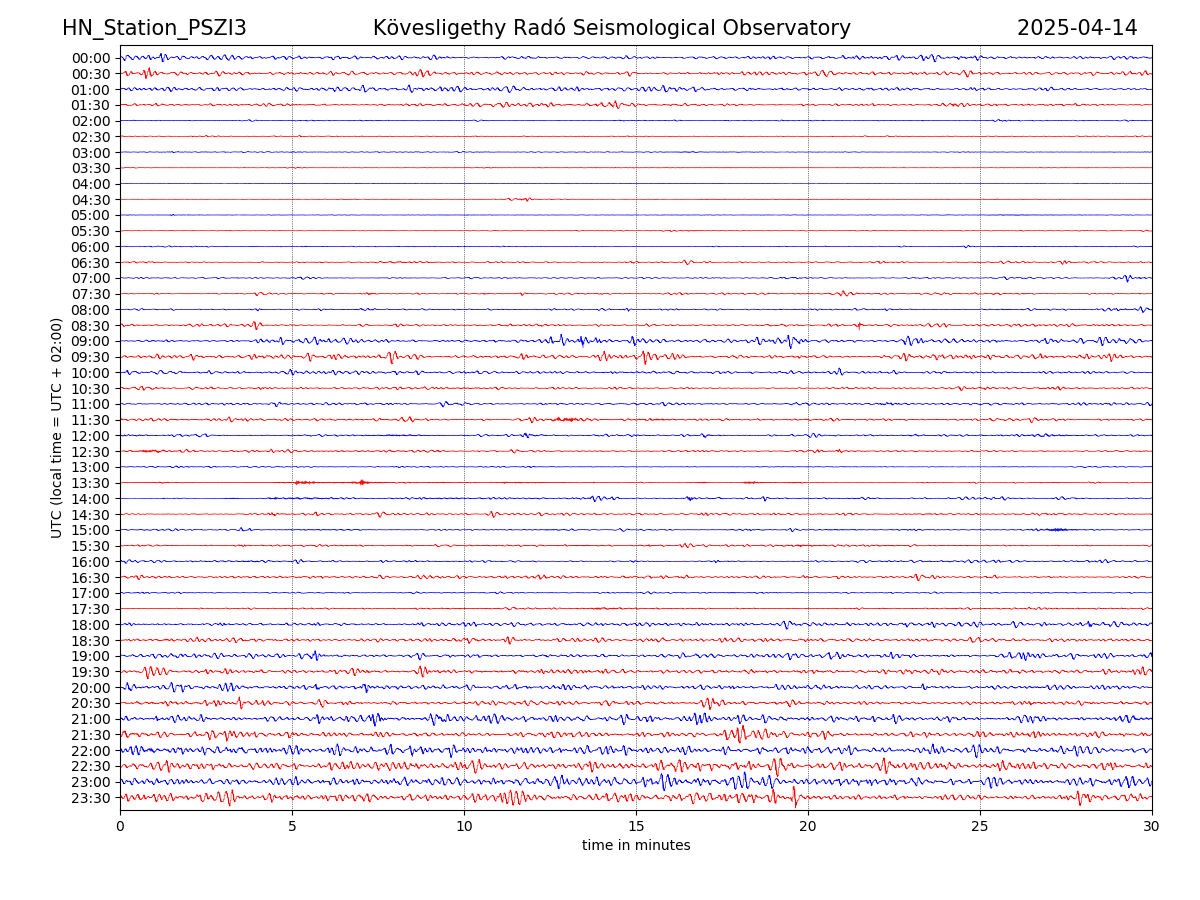Click the 30 minute tick label
The image size is (1200, 900).
(x=1152, y=827)
